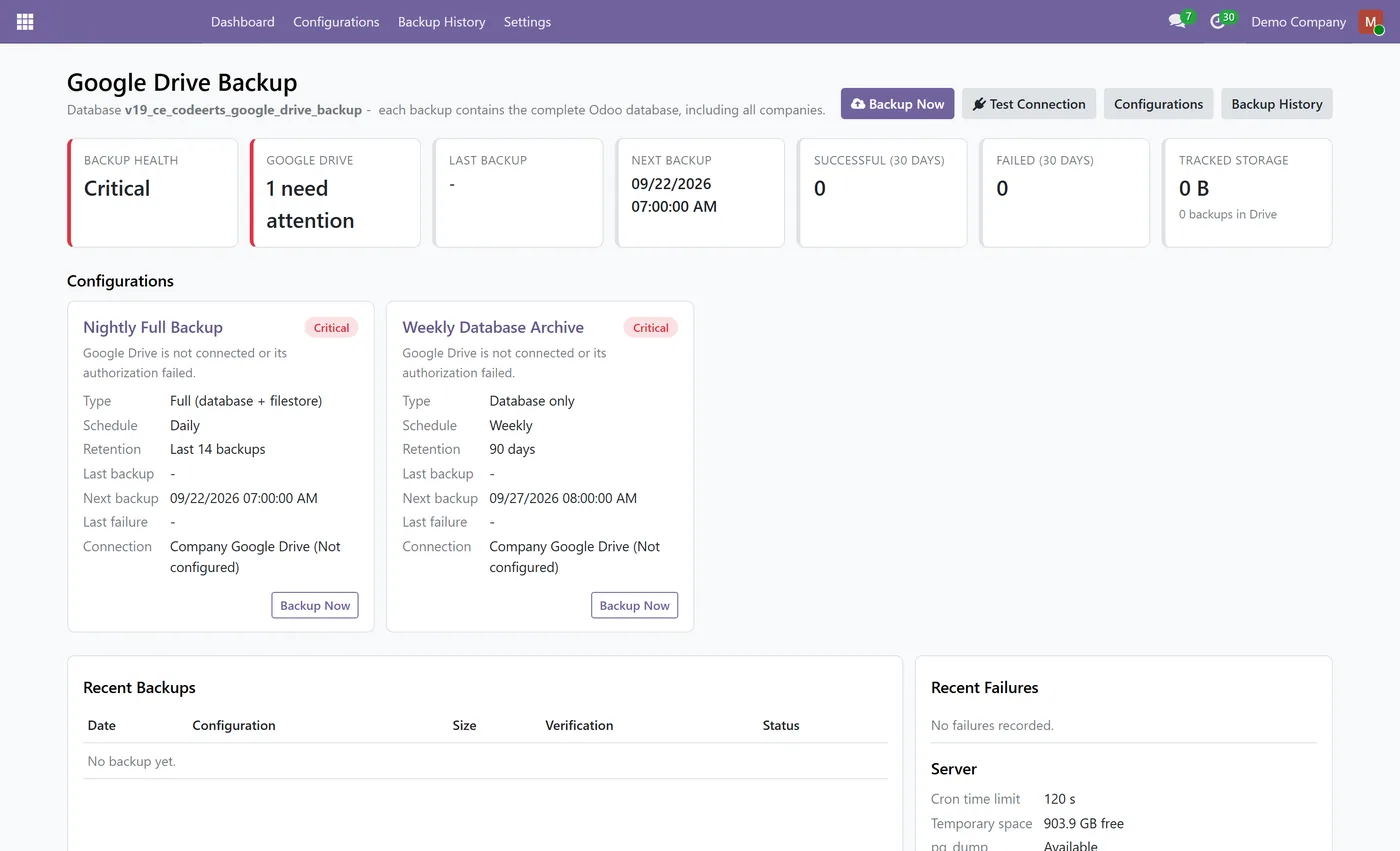Click the '903.9 GB free' temporary space value

tap(1084, 823)
